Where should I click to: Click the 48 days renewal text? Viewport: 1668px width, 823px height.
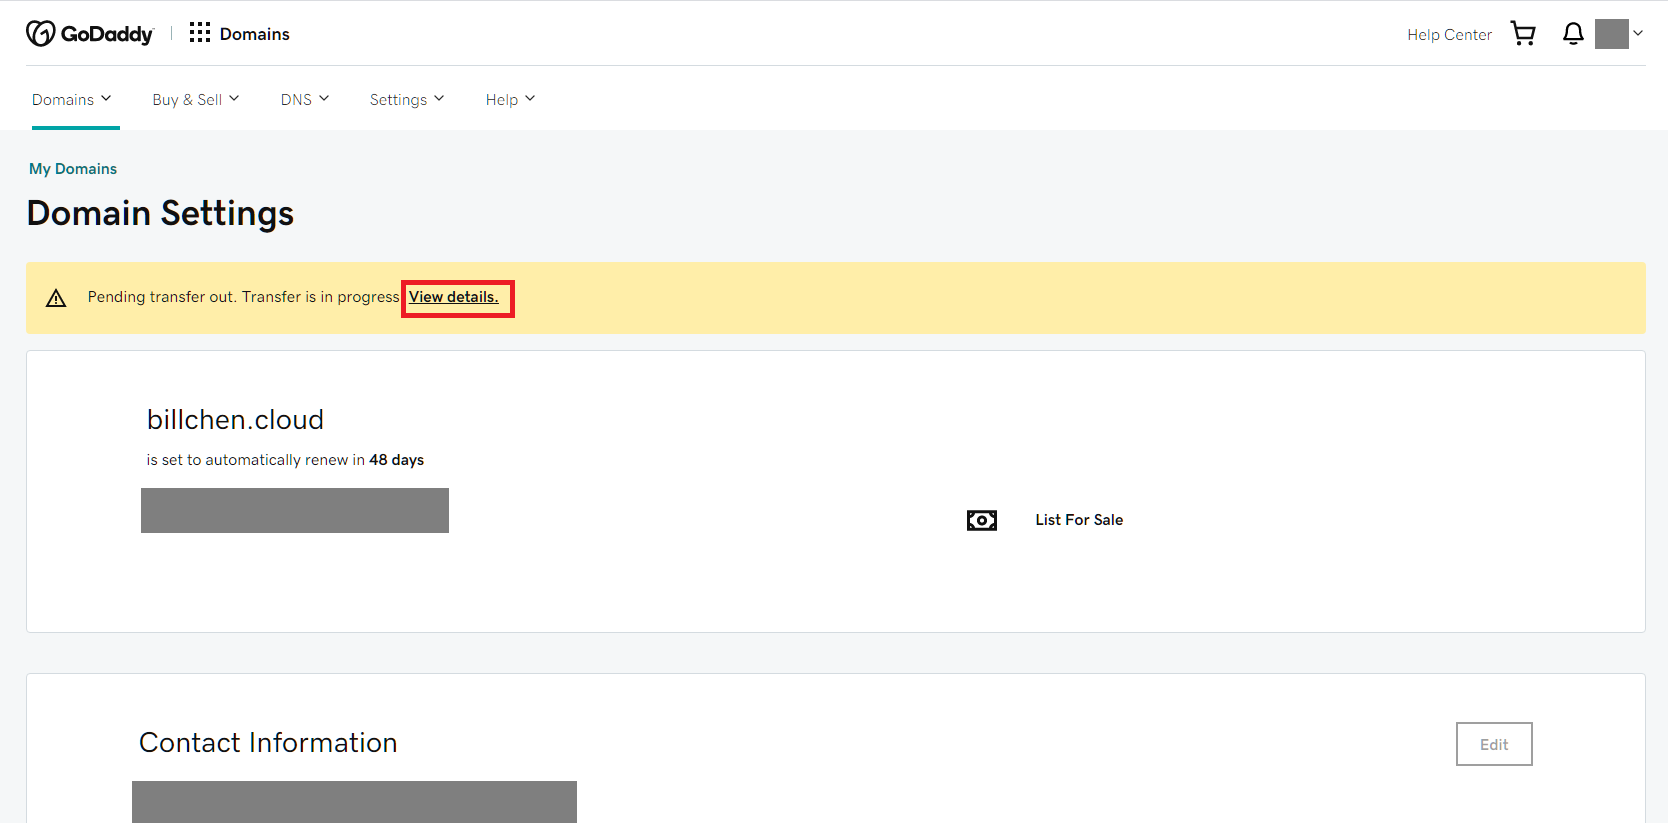coord(396,460)
